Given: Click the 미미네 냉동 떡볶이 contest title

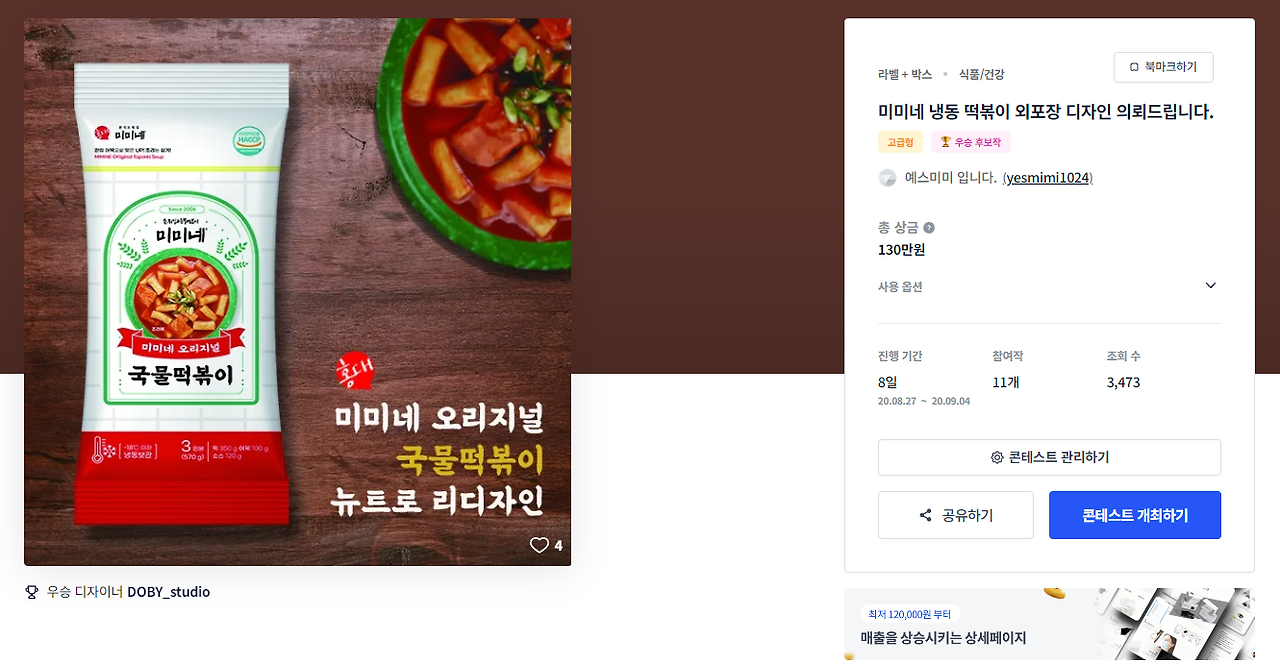Looking at the screenshot, I should click(1045, 112).
